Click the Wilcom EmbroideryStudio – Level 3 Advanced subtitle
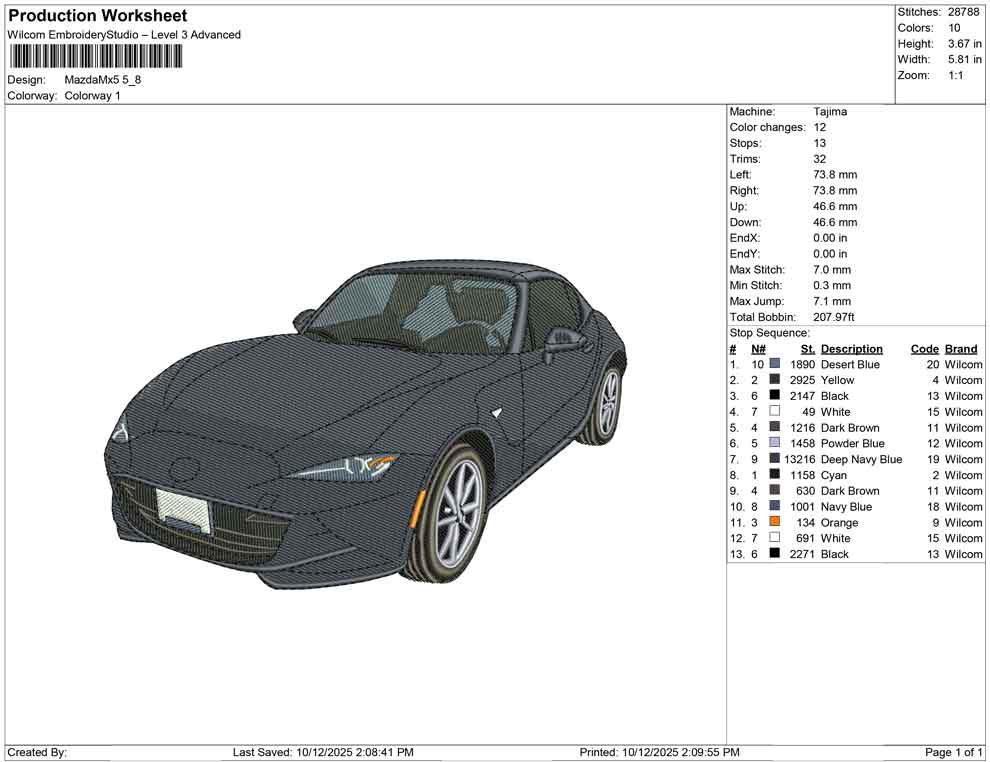This screenshot has height=762, width=990. (124, 35)
